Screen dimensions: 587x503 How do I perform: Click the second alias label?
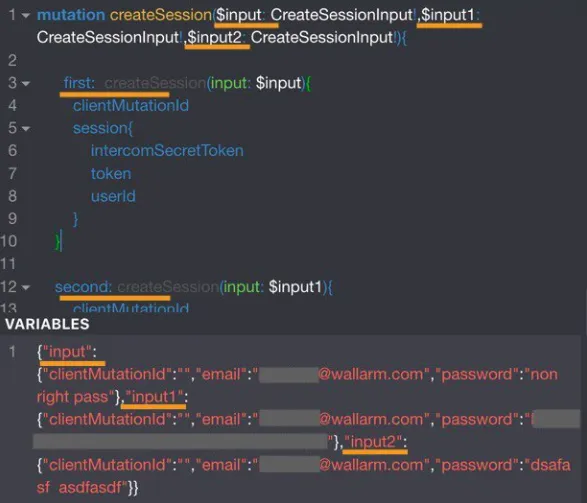[83, 287]
